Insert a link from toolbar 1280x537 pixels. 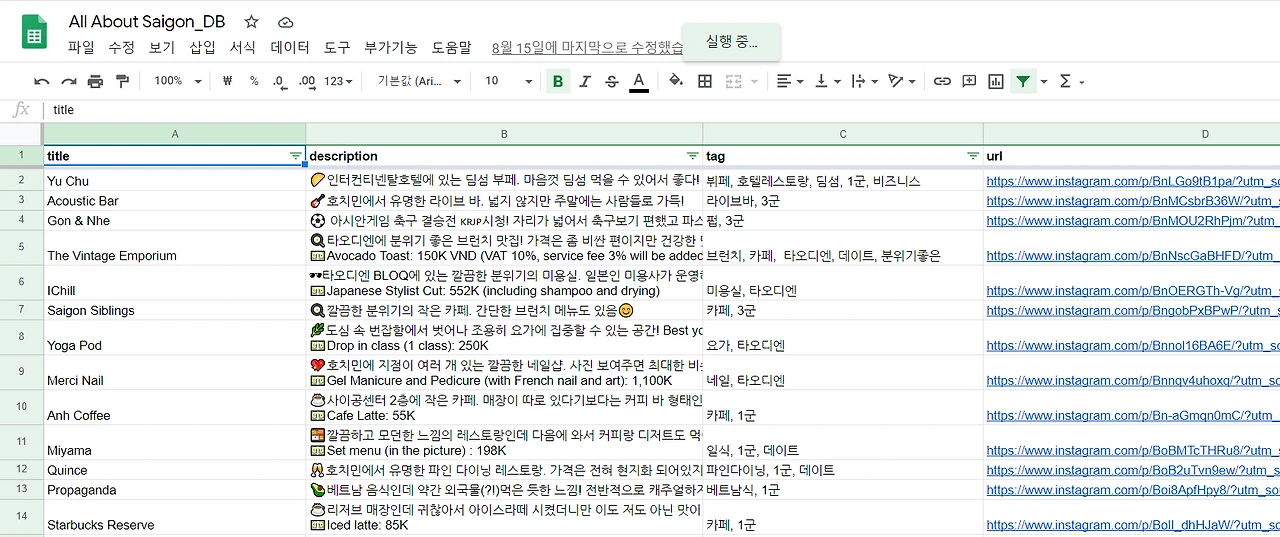click(942, 81)
